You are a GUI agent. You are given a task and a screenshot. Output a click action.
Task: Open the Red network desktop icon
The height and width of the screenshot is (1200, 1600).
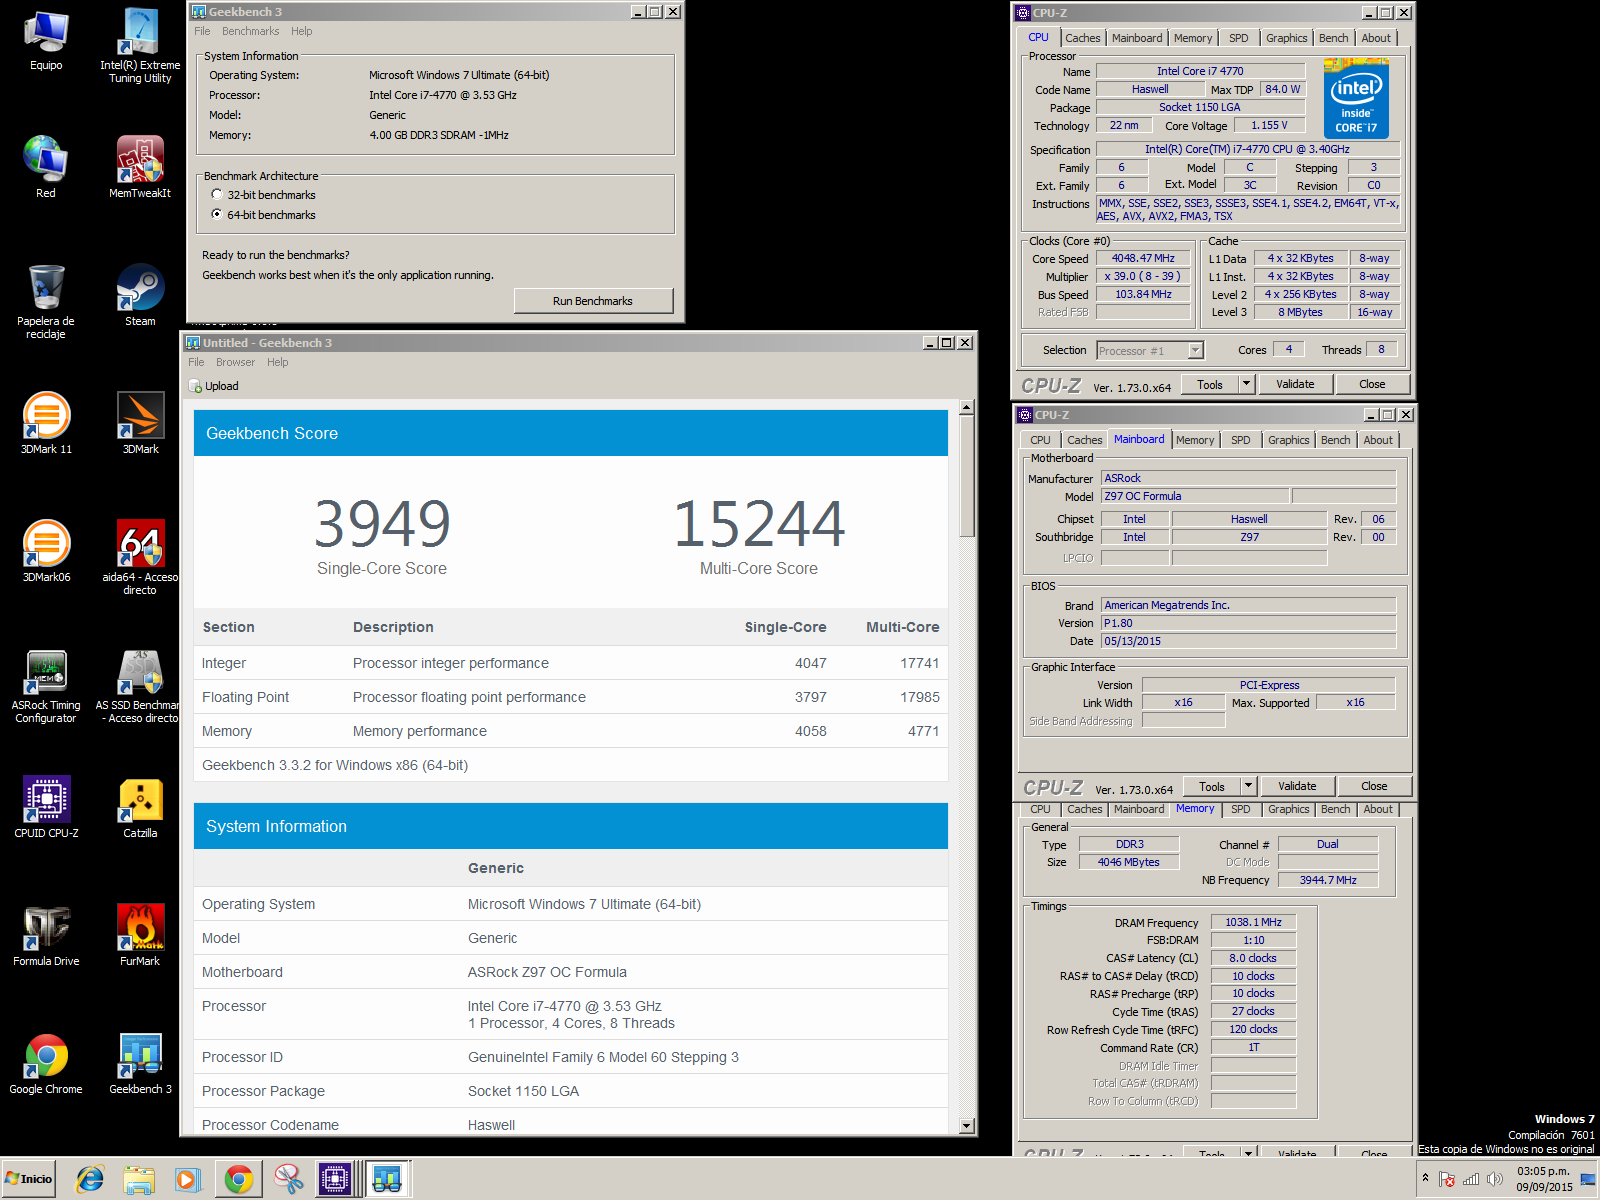(46, 167)
